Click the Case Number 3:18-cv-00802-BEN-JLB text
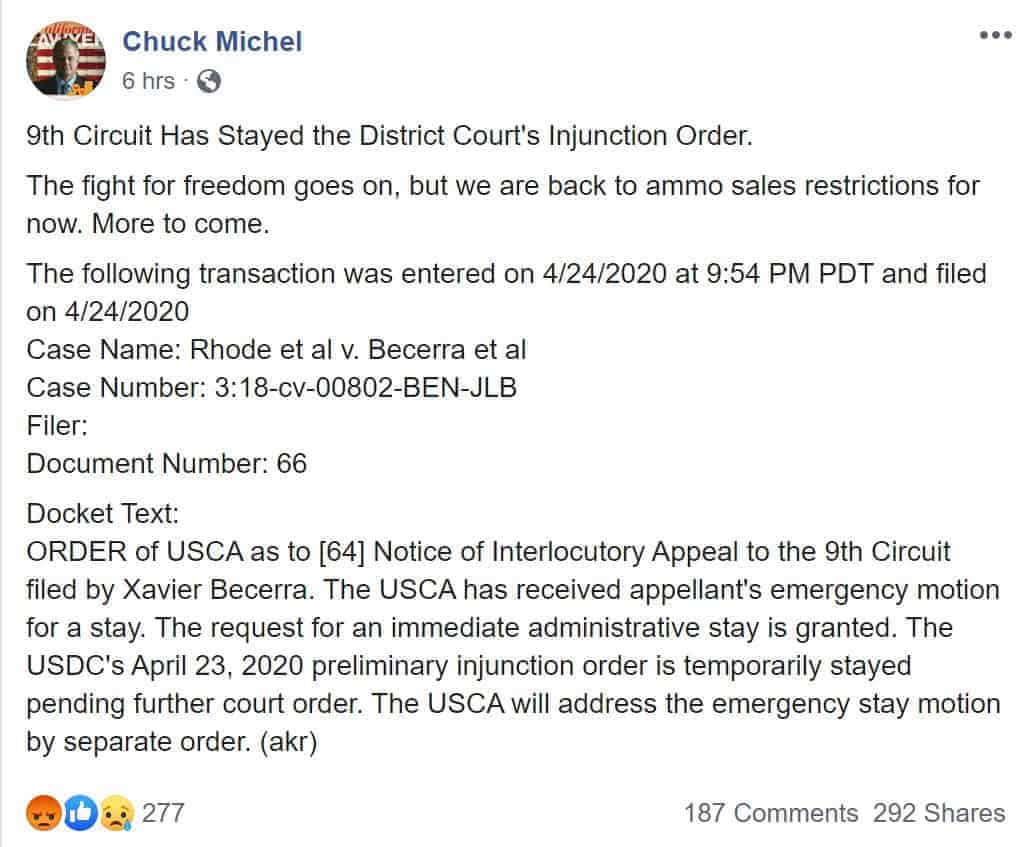 [x=271, y=388]
